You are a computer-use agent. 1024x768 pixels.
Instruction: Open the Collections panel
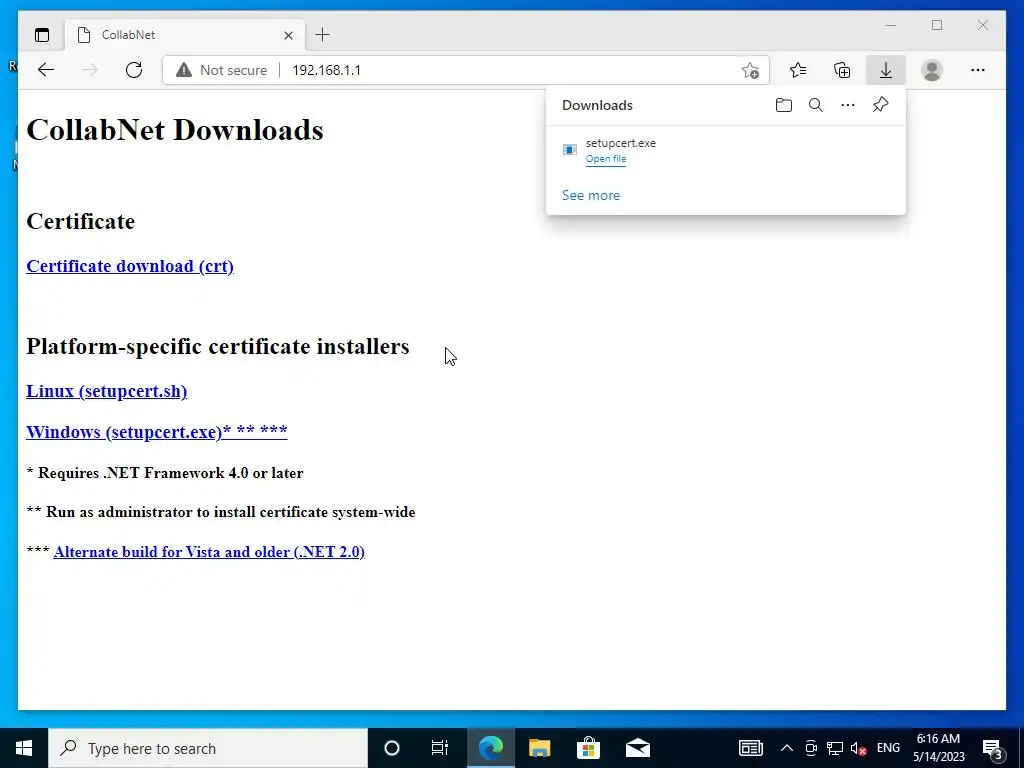click(x=842, y=70)
